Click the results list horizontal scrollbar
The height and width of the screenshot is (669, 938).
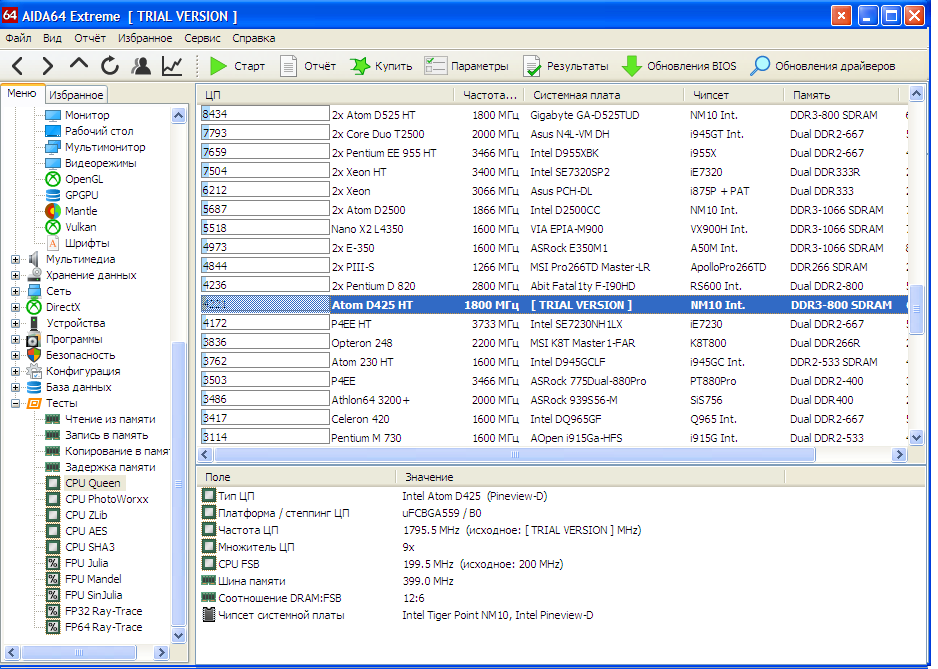click(514, 455)
